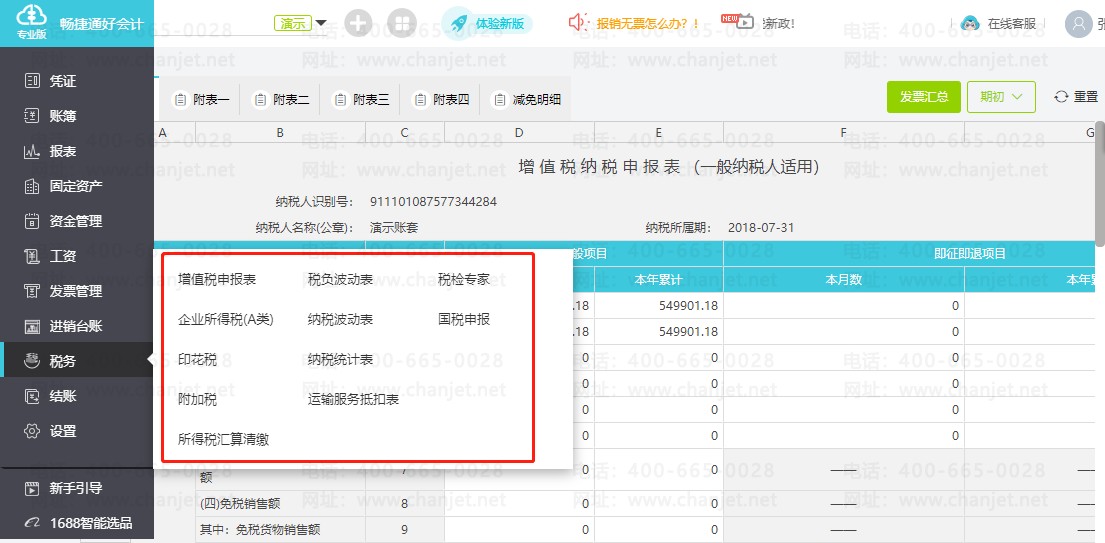
Task: Open 纳税统计表 from tax menu
Action: pos(340,360)
